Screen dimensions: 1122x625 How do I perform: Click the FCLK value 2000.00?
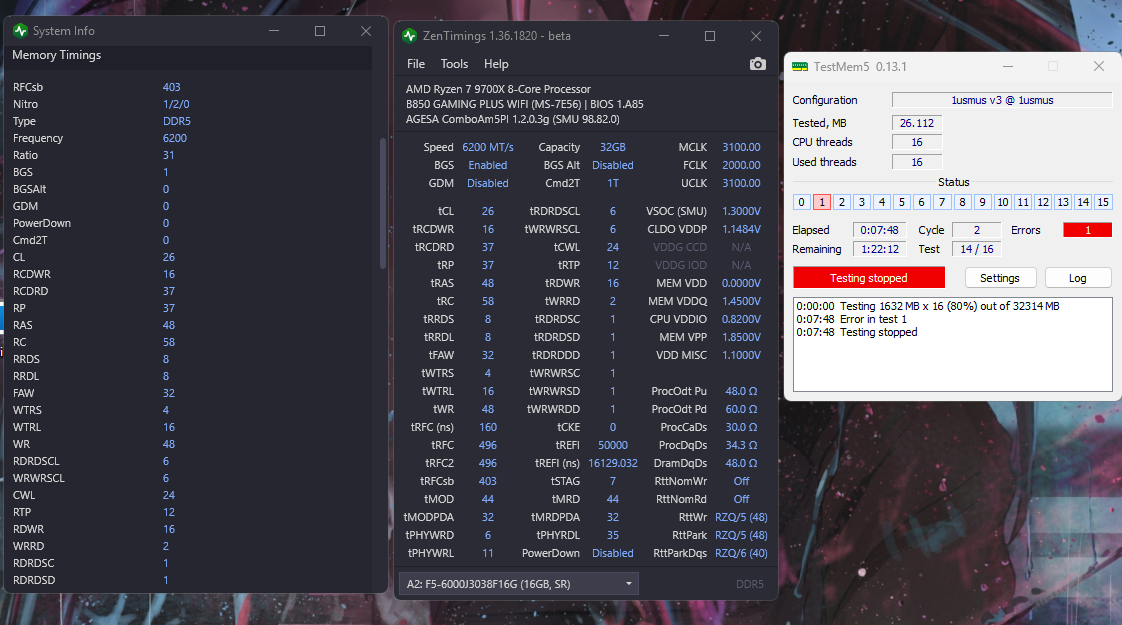click(x=741, y=165)
